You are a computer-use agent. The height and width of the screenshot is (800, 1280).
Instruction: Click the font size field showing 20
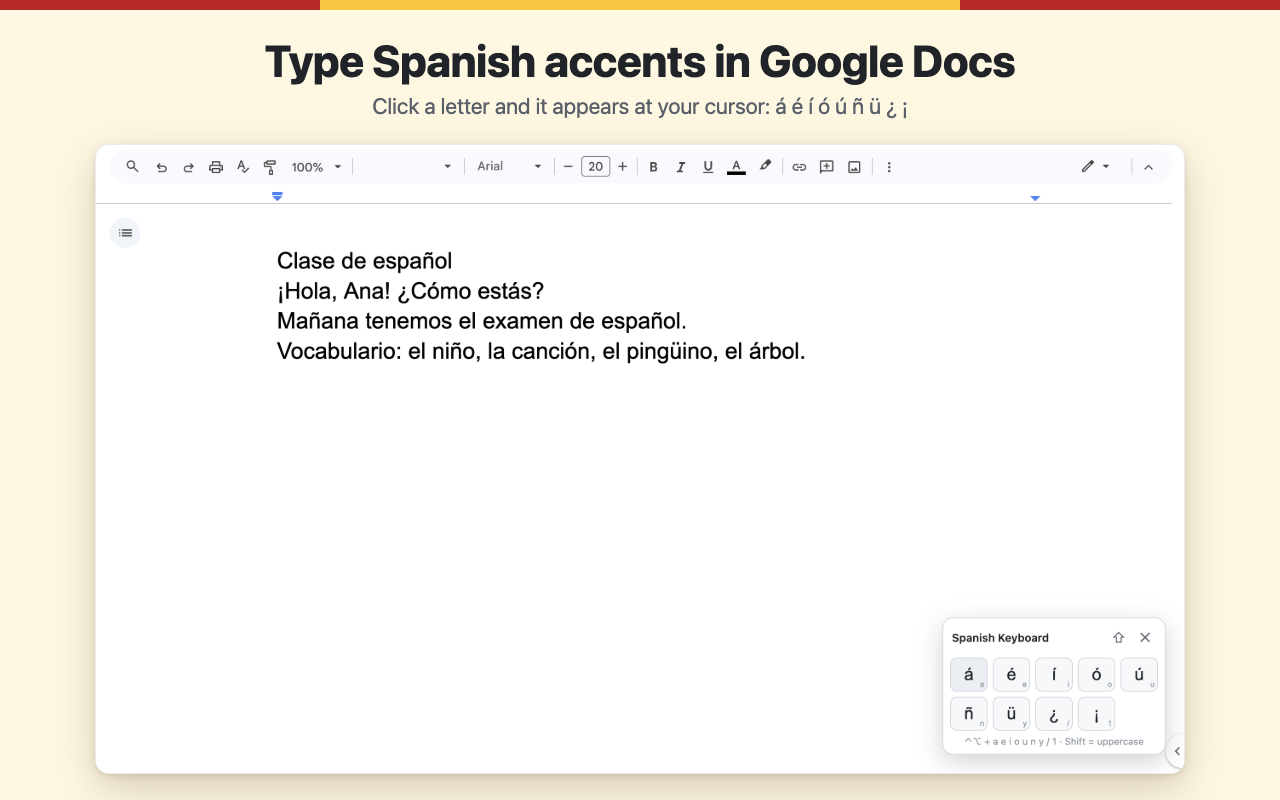pyautogui.click(x=595, y=167)
